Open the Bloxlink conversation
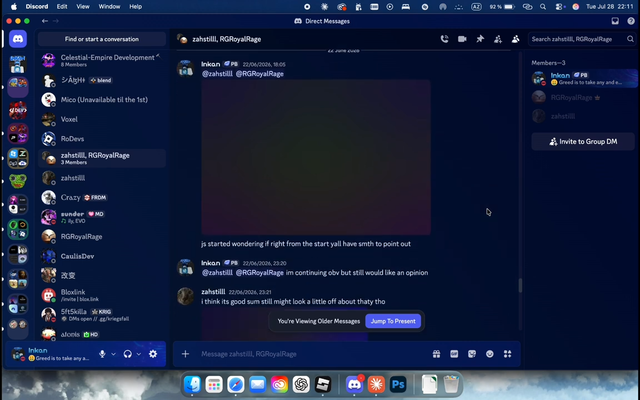Image resolution: width=640 pixels, height=400 pixels. pyautogui.click(x=102, y=295)
